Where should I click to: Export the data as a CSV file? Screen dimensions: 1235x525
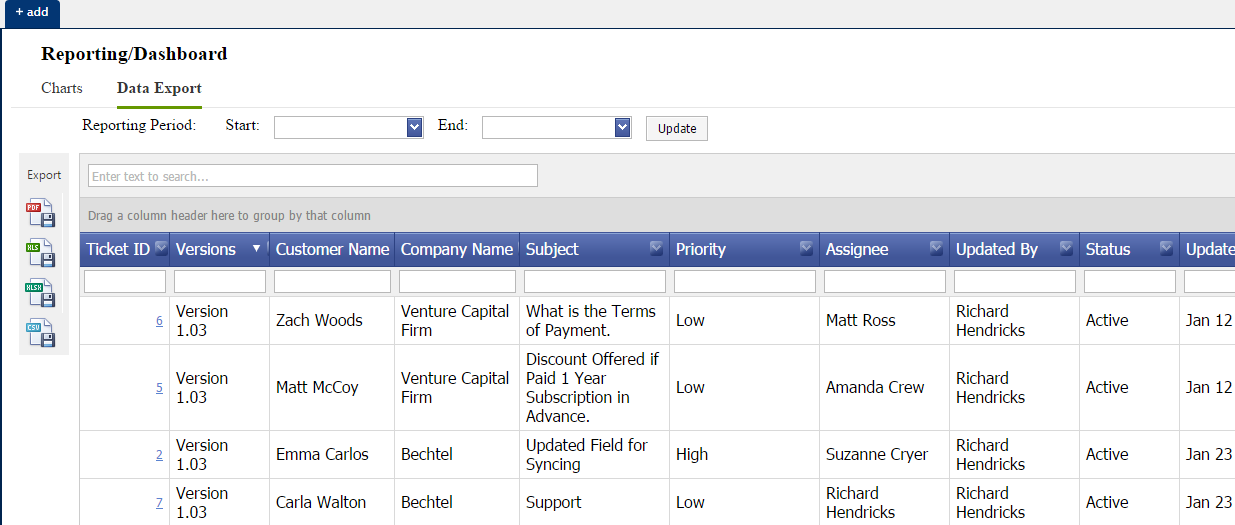click(x=41, y=333)
